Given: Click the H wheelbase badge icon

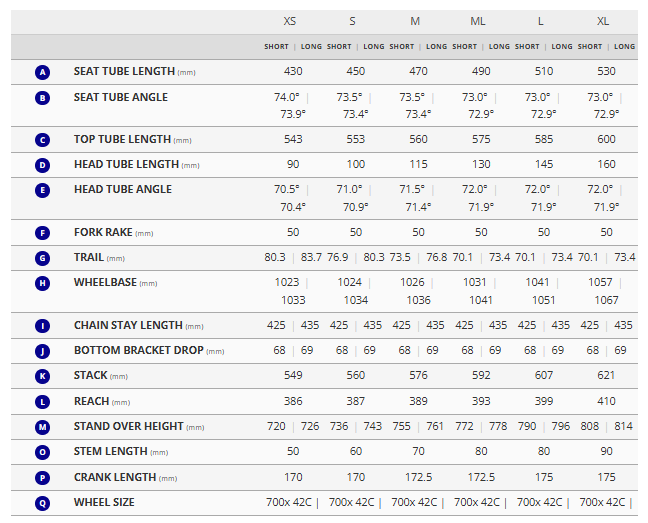Looking at the screenshot, I should pyautogui.click(x=42, y=283).
